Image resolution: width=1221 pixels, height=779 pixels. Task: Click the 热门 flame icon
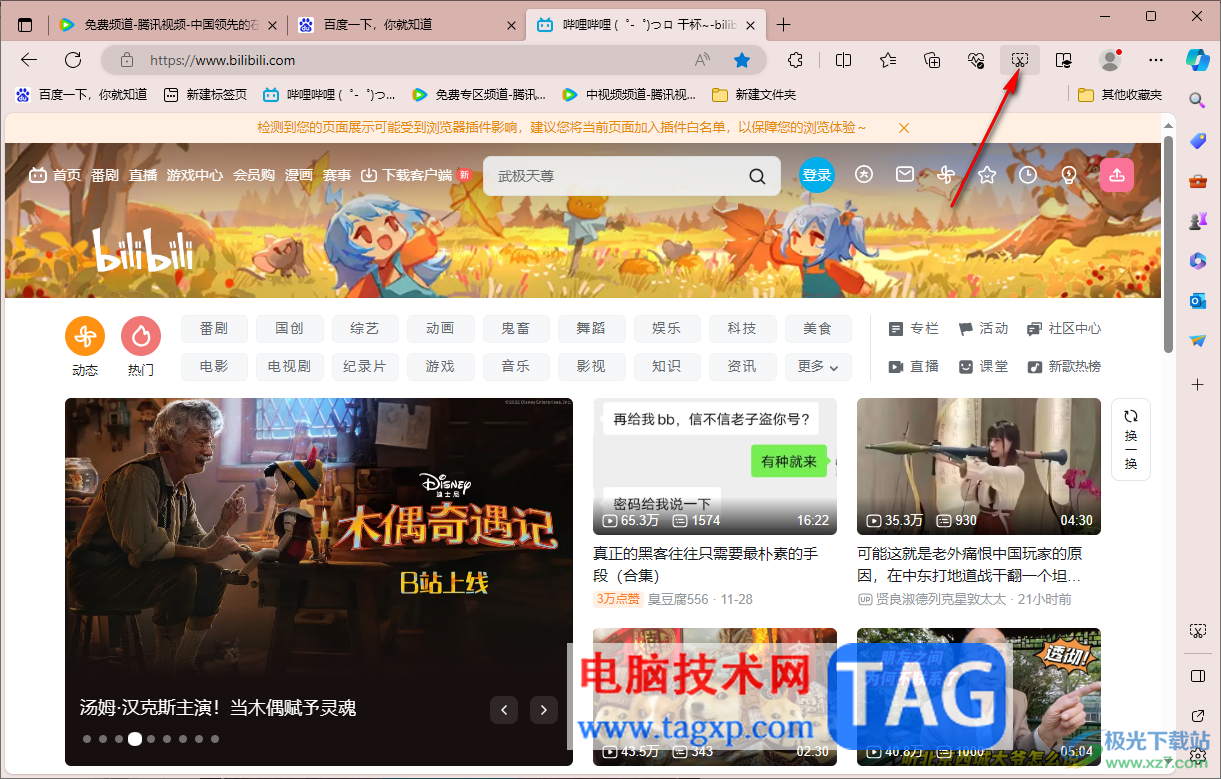pyautogui.click(x=141, y=337)
